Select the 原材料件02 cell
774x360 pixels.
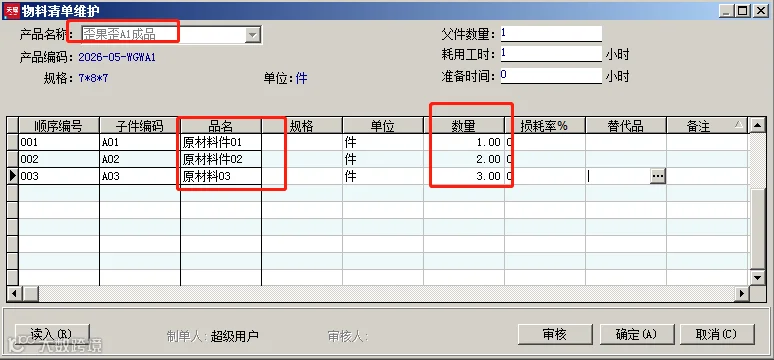221,160
